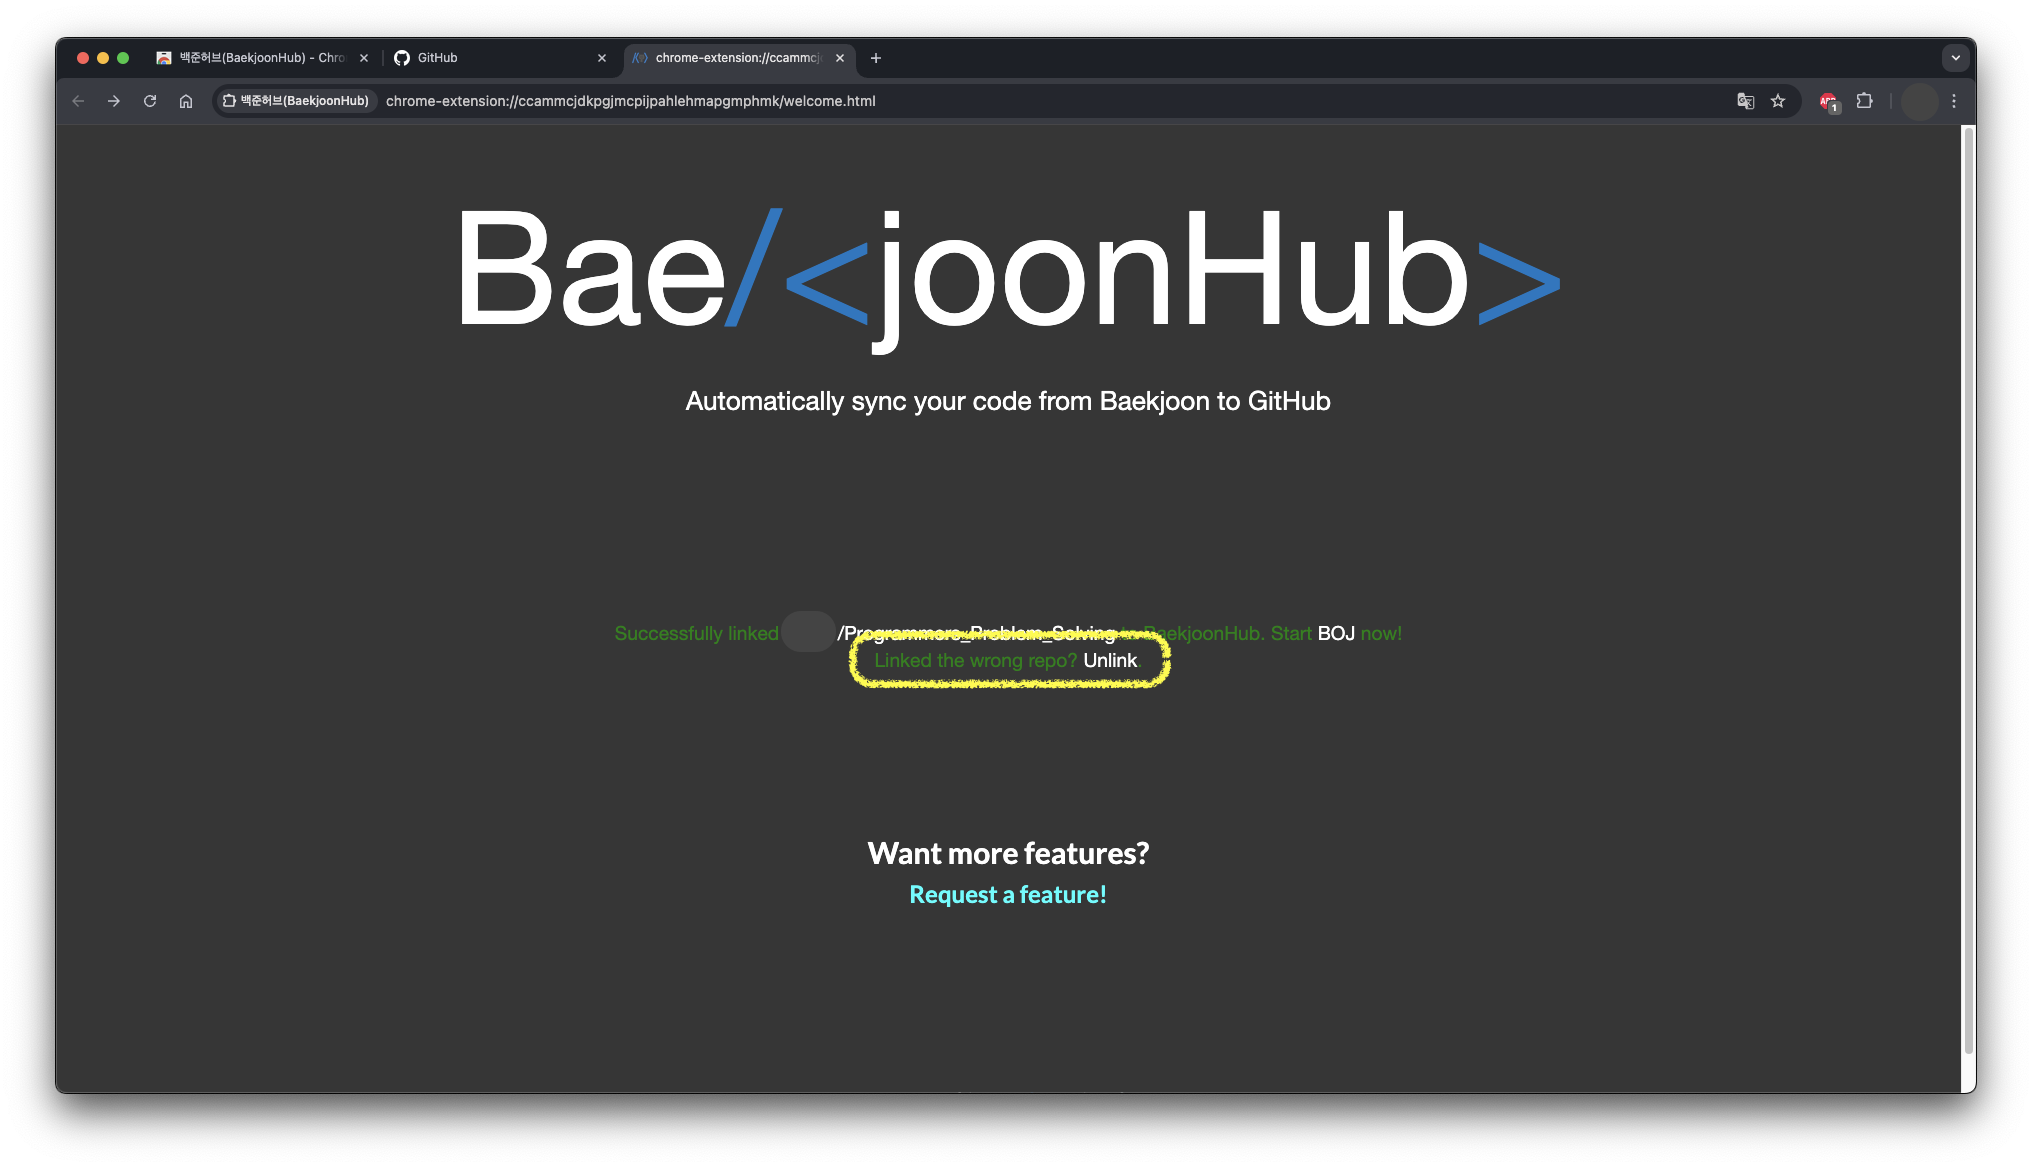
Task: Bookmark page with the star icon
Action: [x=1778, y=101]
